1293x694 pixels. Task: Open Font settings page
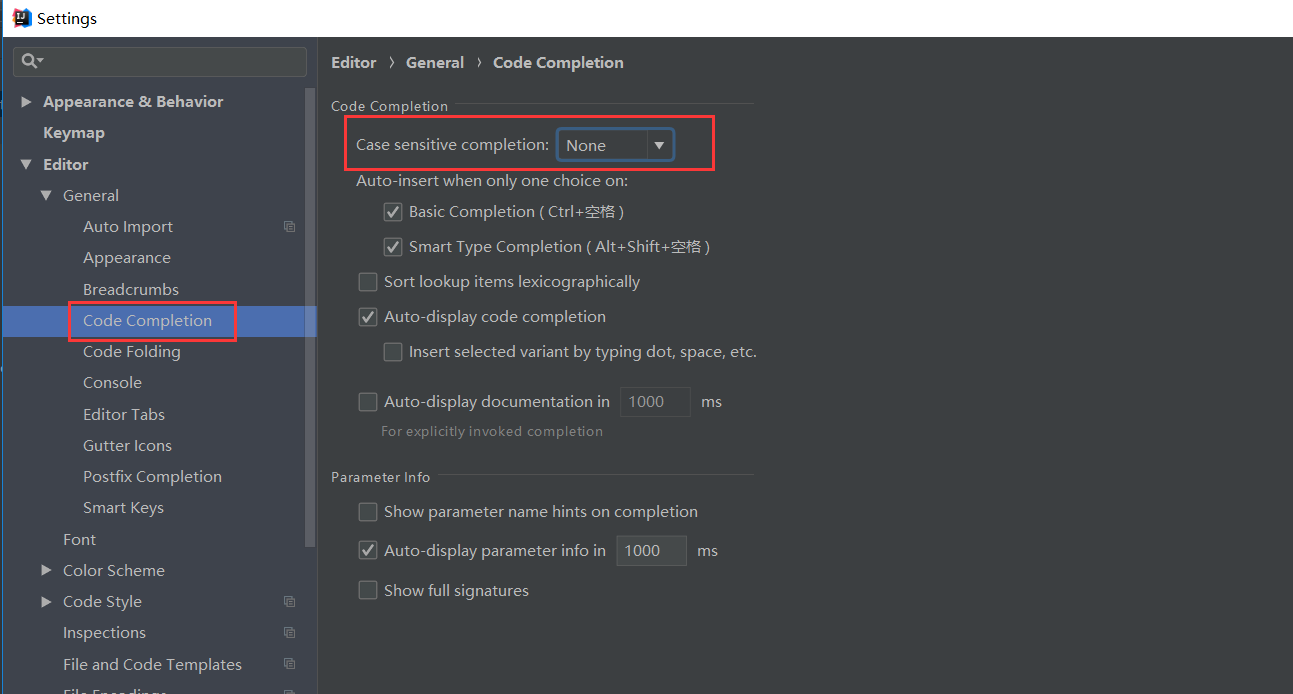point(79,540)
